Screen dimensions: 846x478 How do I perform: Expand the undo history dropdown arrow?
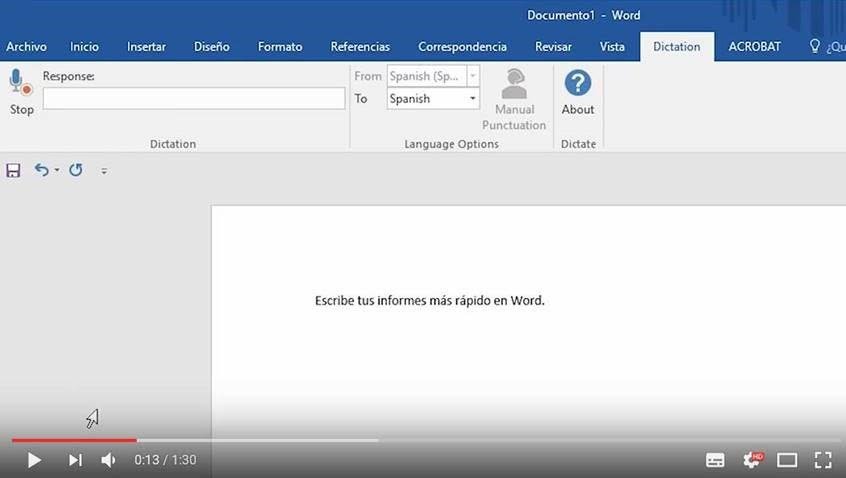[x=57, y=170]
